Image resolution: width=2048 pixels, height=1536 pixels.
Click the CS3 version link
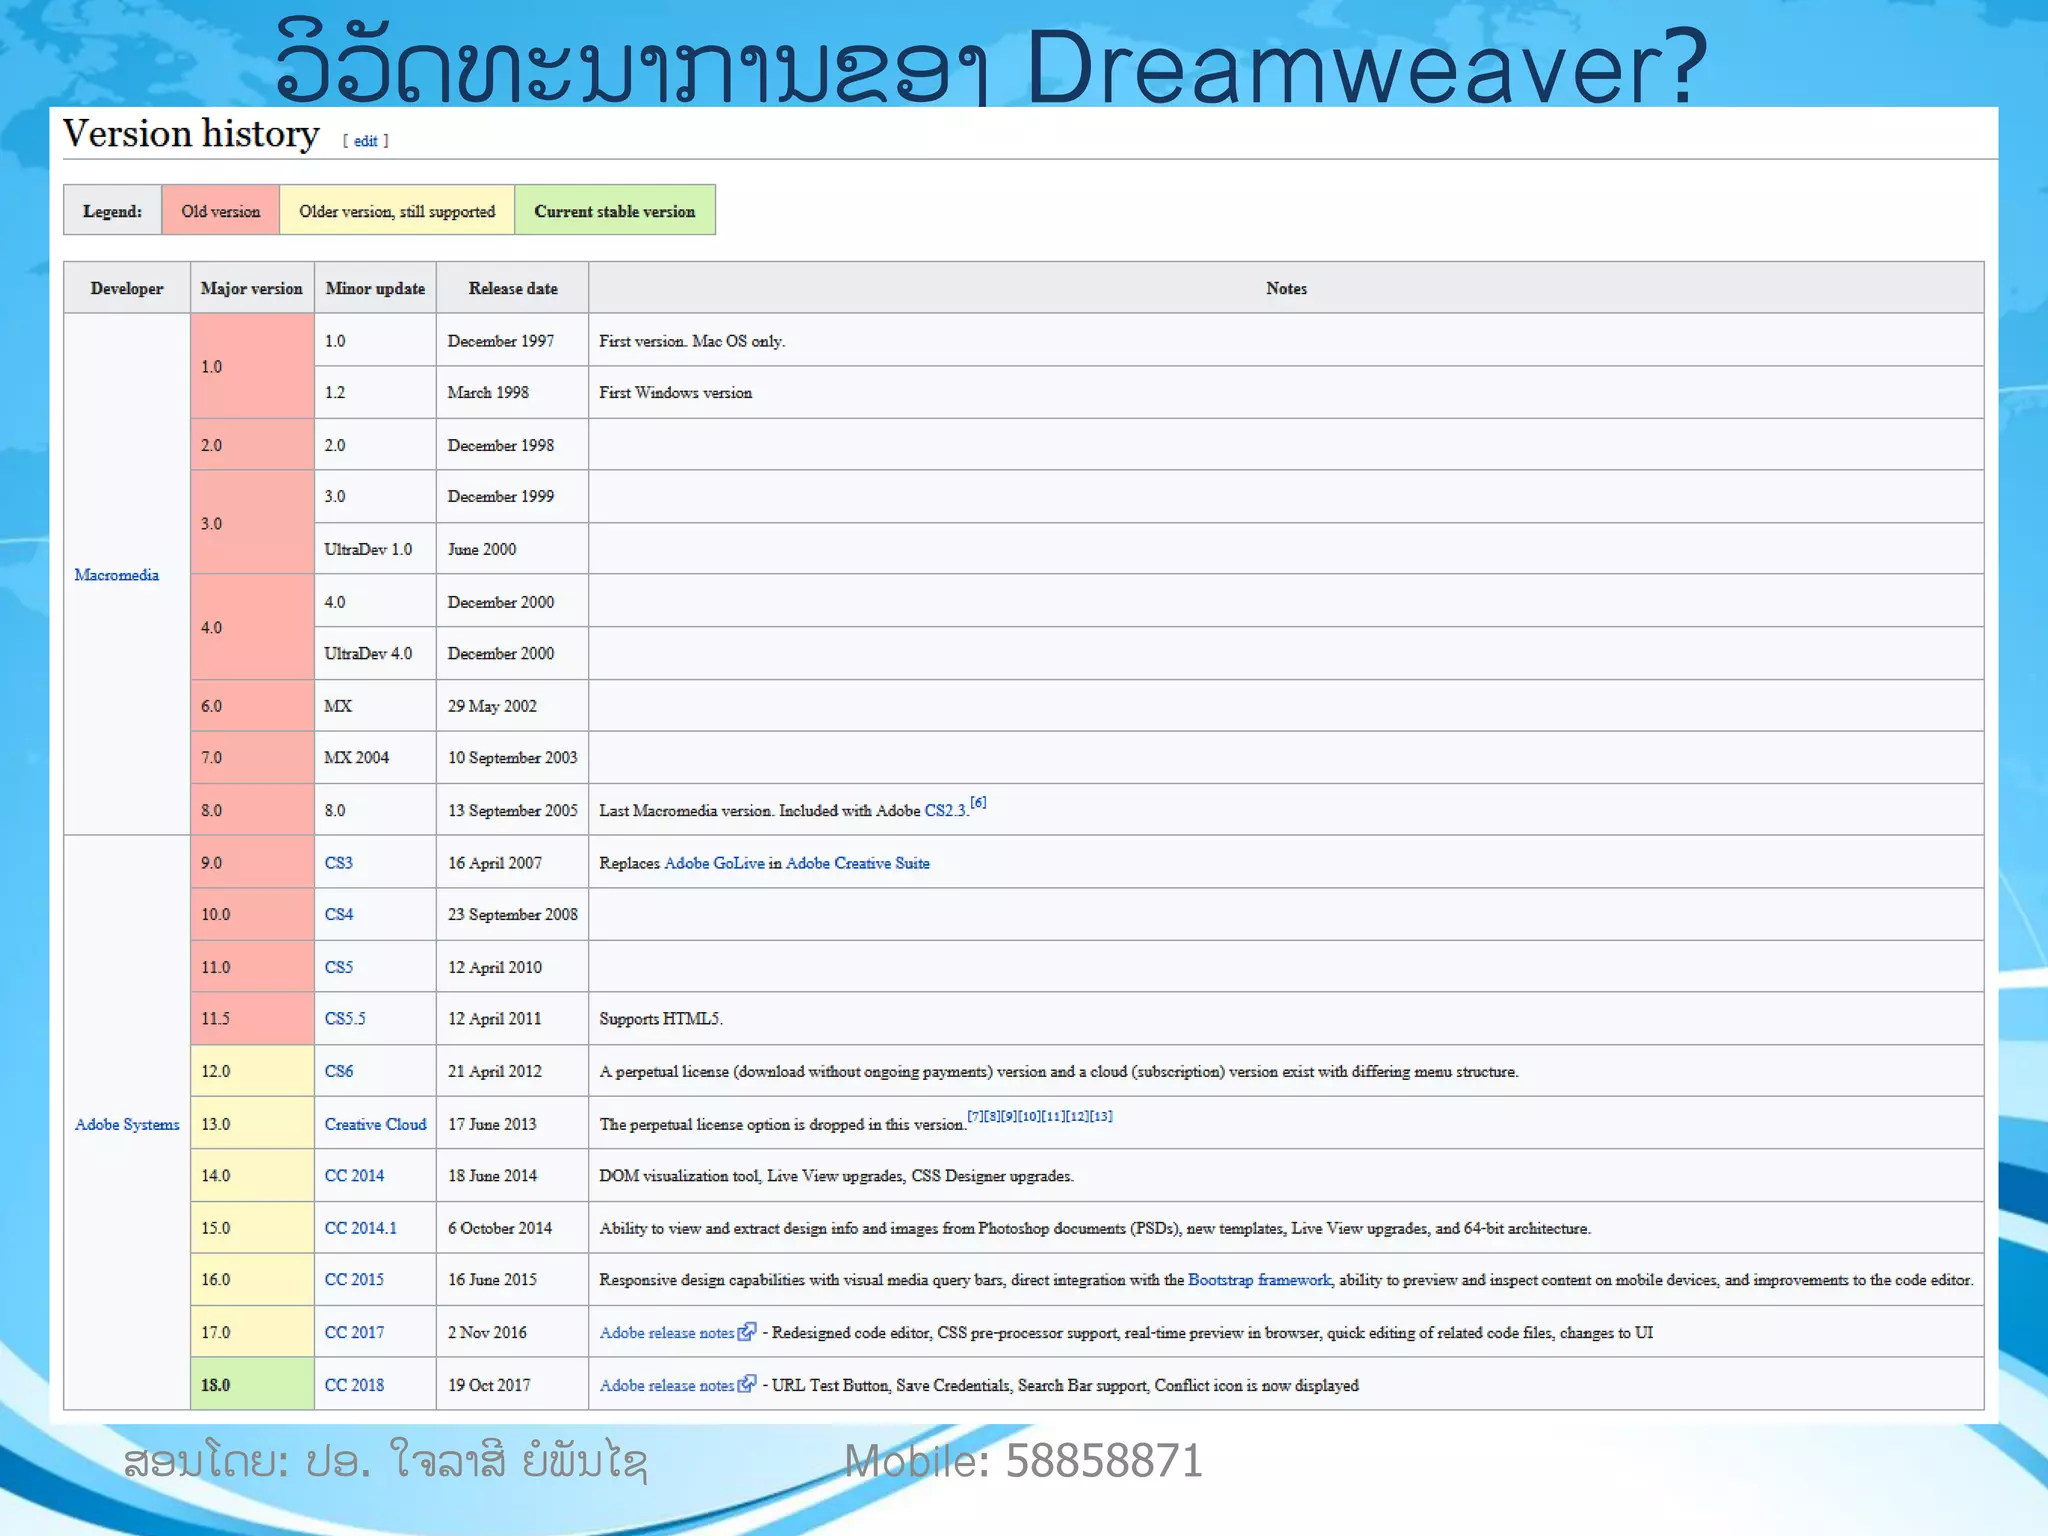pyautogui.click(x=338, y=863)
